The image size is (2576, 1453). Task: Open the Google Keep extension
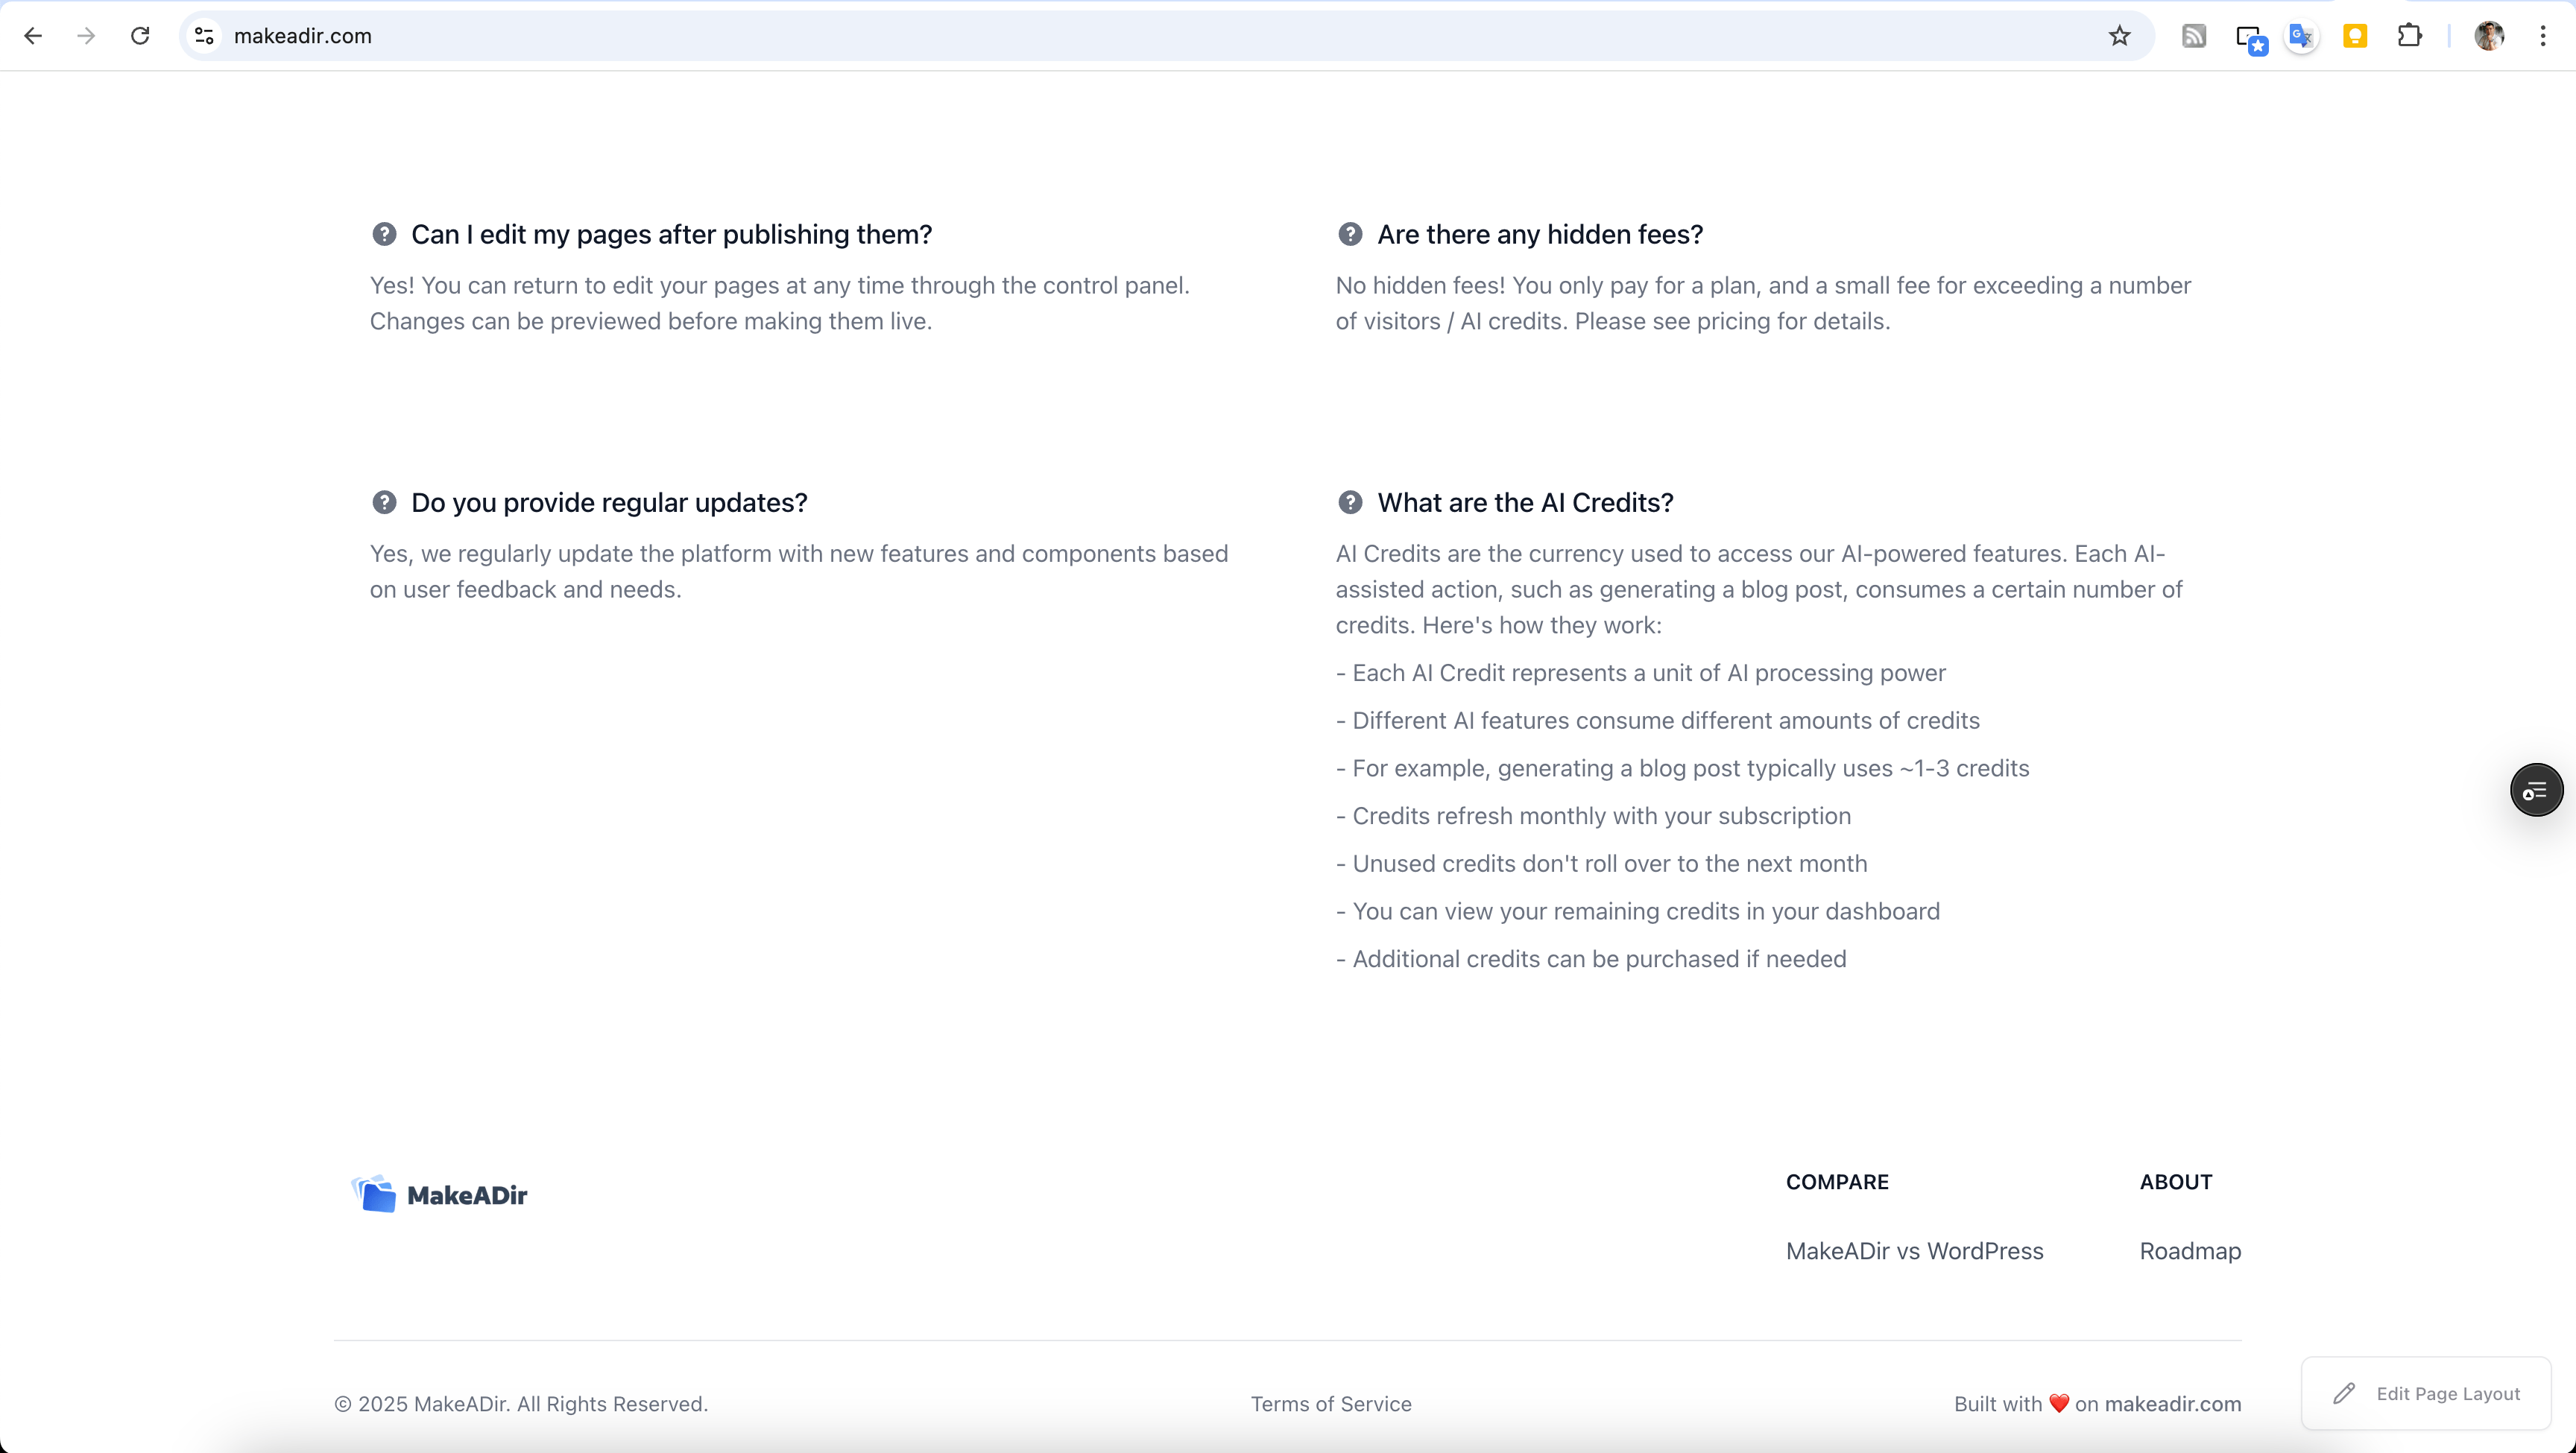pyautogui.click(x=2355, y=36)
